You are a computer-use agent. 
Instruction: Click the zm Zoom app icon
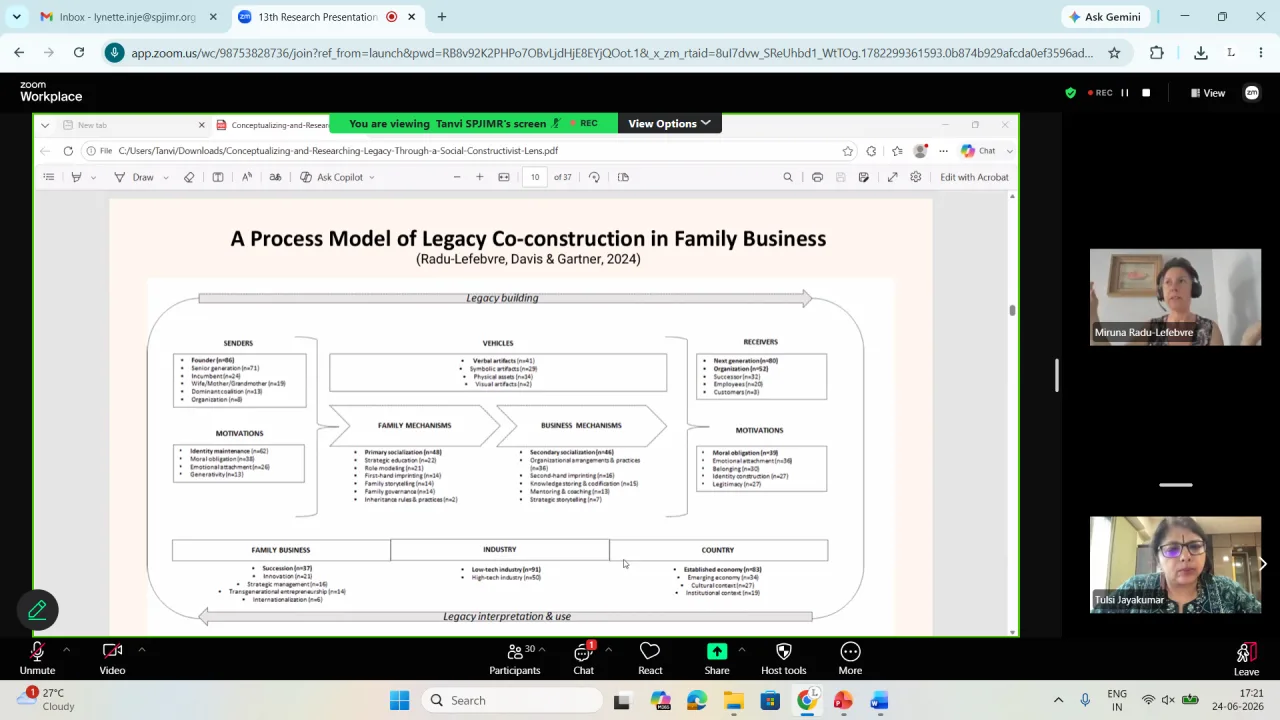coord(1251,93)
